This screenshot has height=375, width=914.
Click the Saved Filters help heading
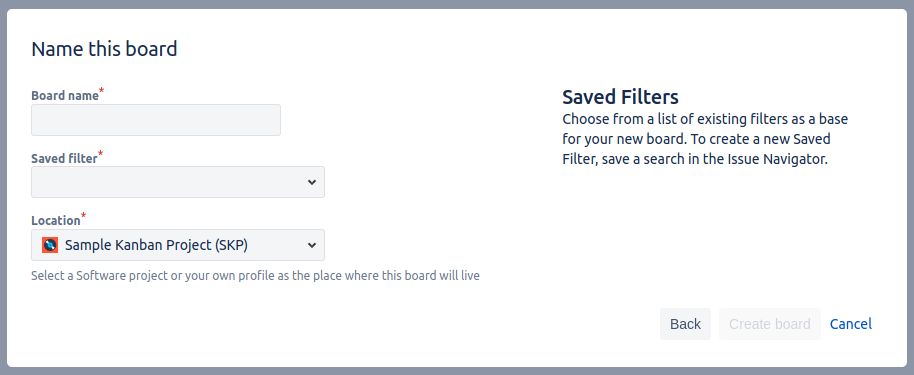[x=620, y=96]
